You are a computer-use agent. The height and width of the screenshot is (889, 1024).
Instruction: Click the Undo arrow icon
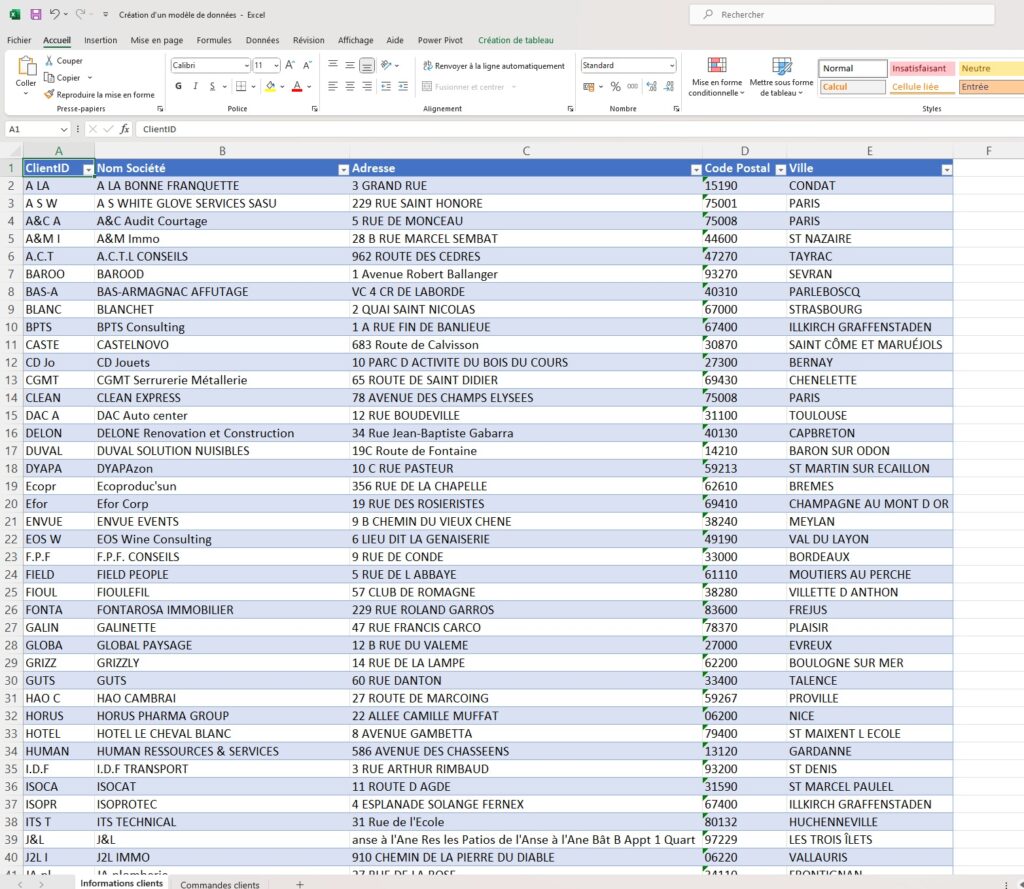click(x=55, y=14)
